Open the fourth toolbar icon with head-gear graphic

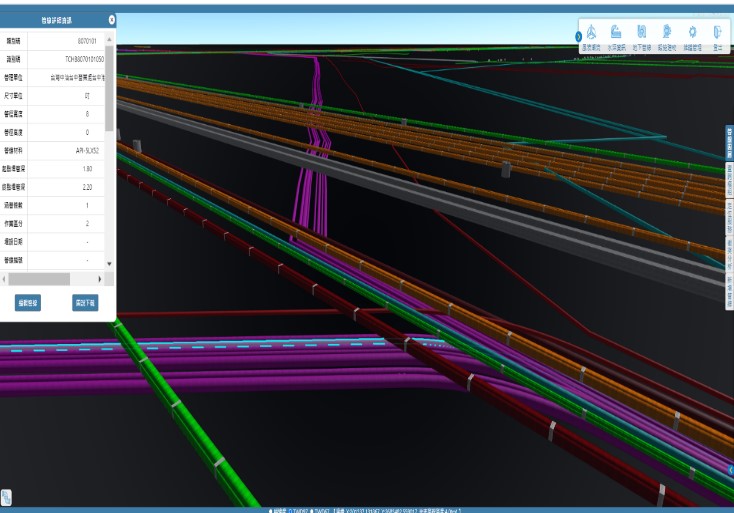(x=667, y=32)
